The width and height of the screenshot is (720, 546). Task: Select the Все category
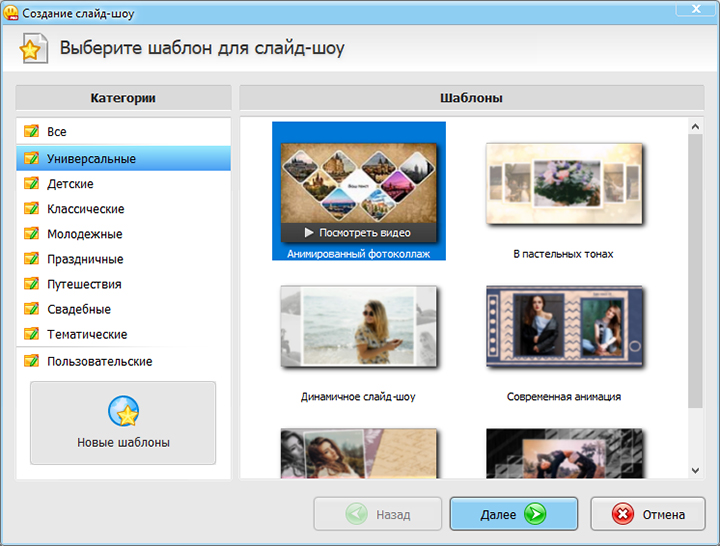[124, 132]
